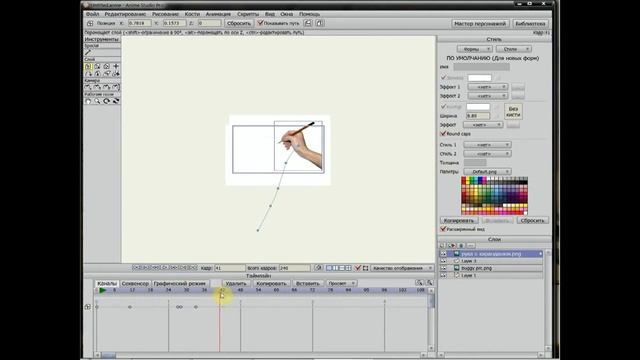Select the Rotate Workspace tool
The width and height of the screenshot is (640, 360).
click(107, 101)
